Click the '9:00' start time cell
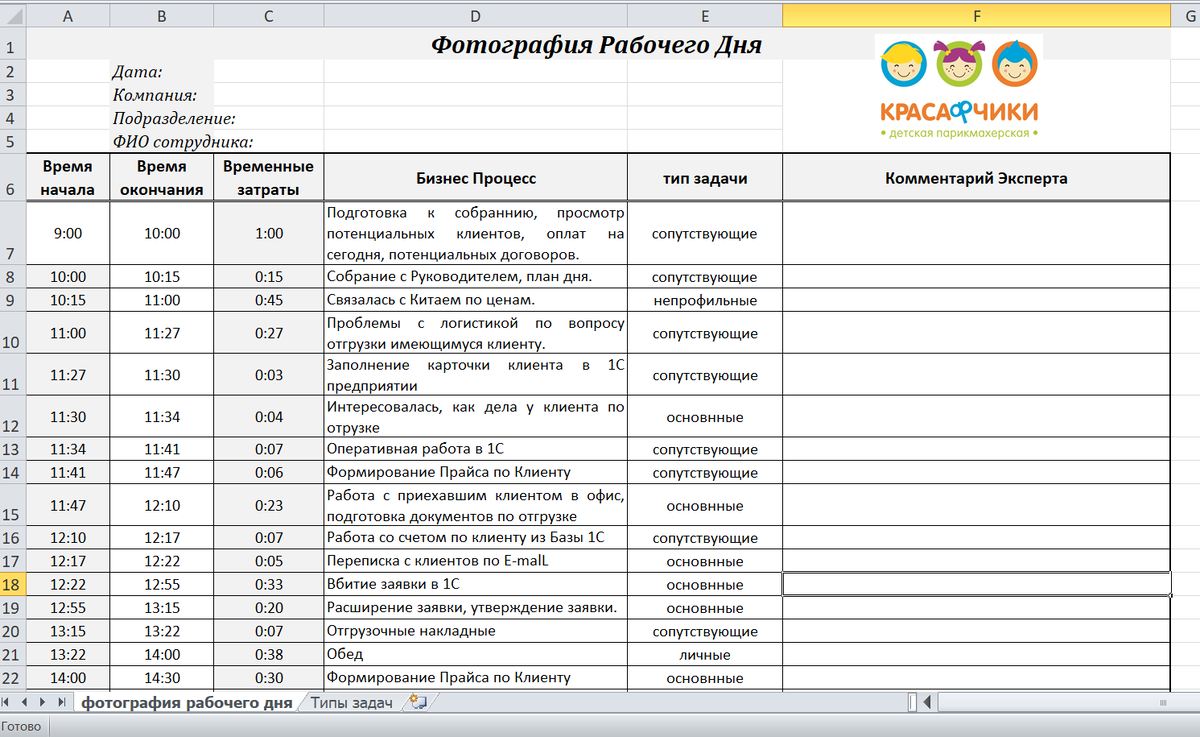Screen dimensions: 1200x737 [x=68, y=233]
